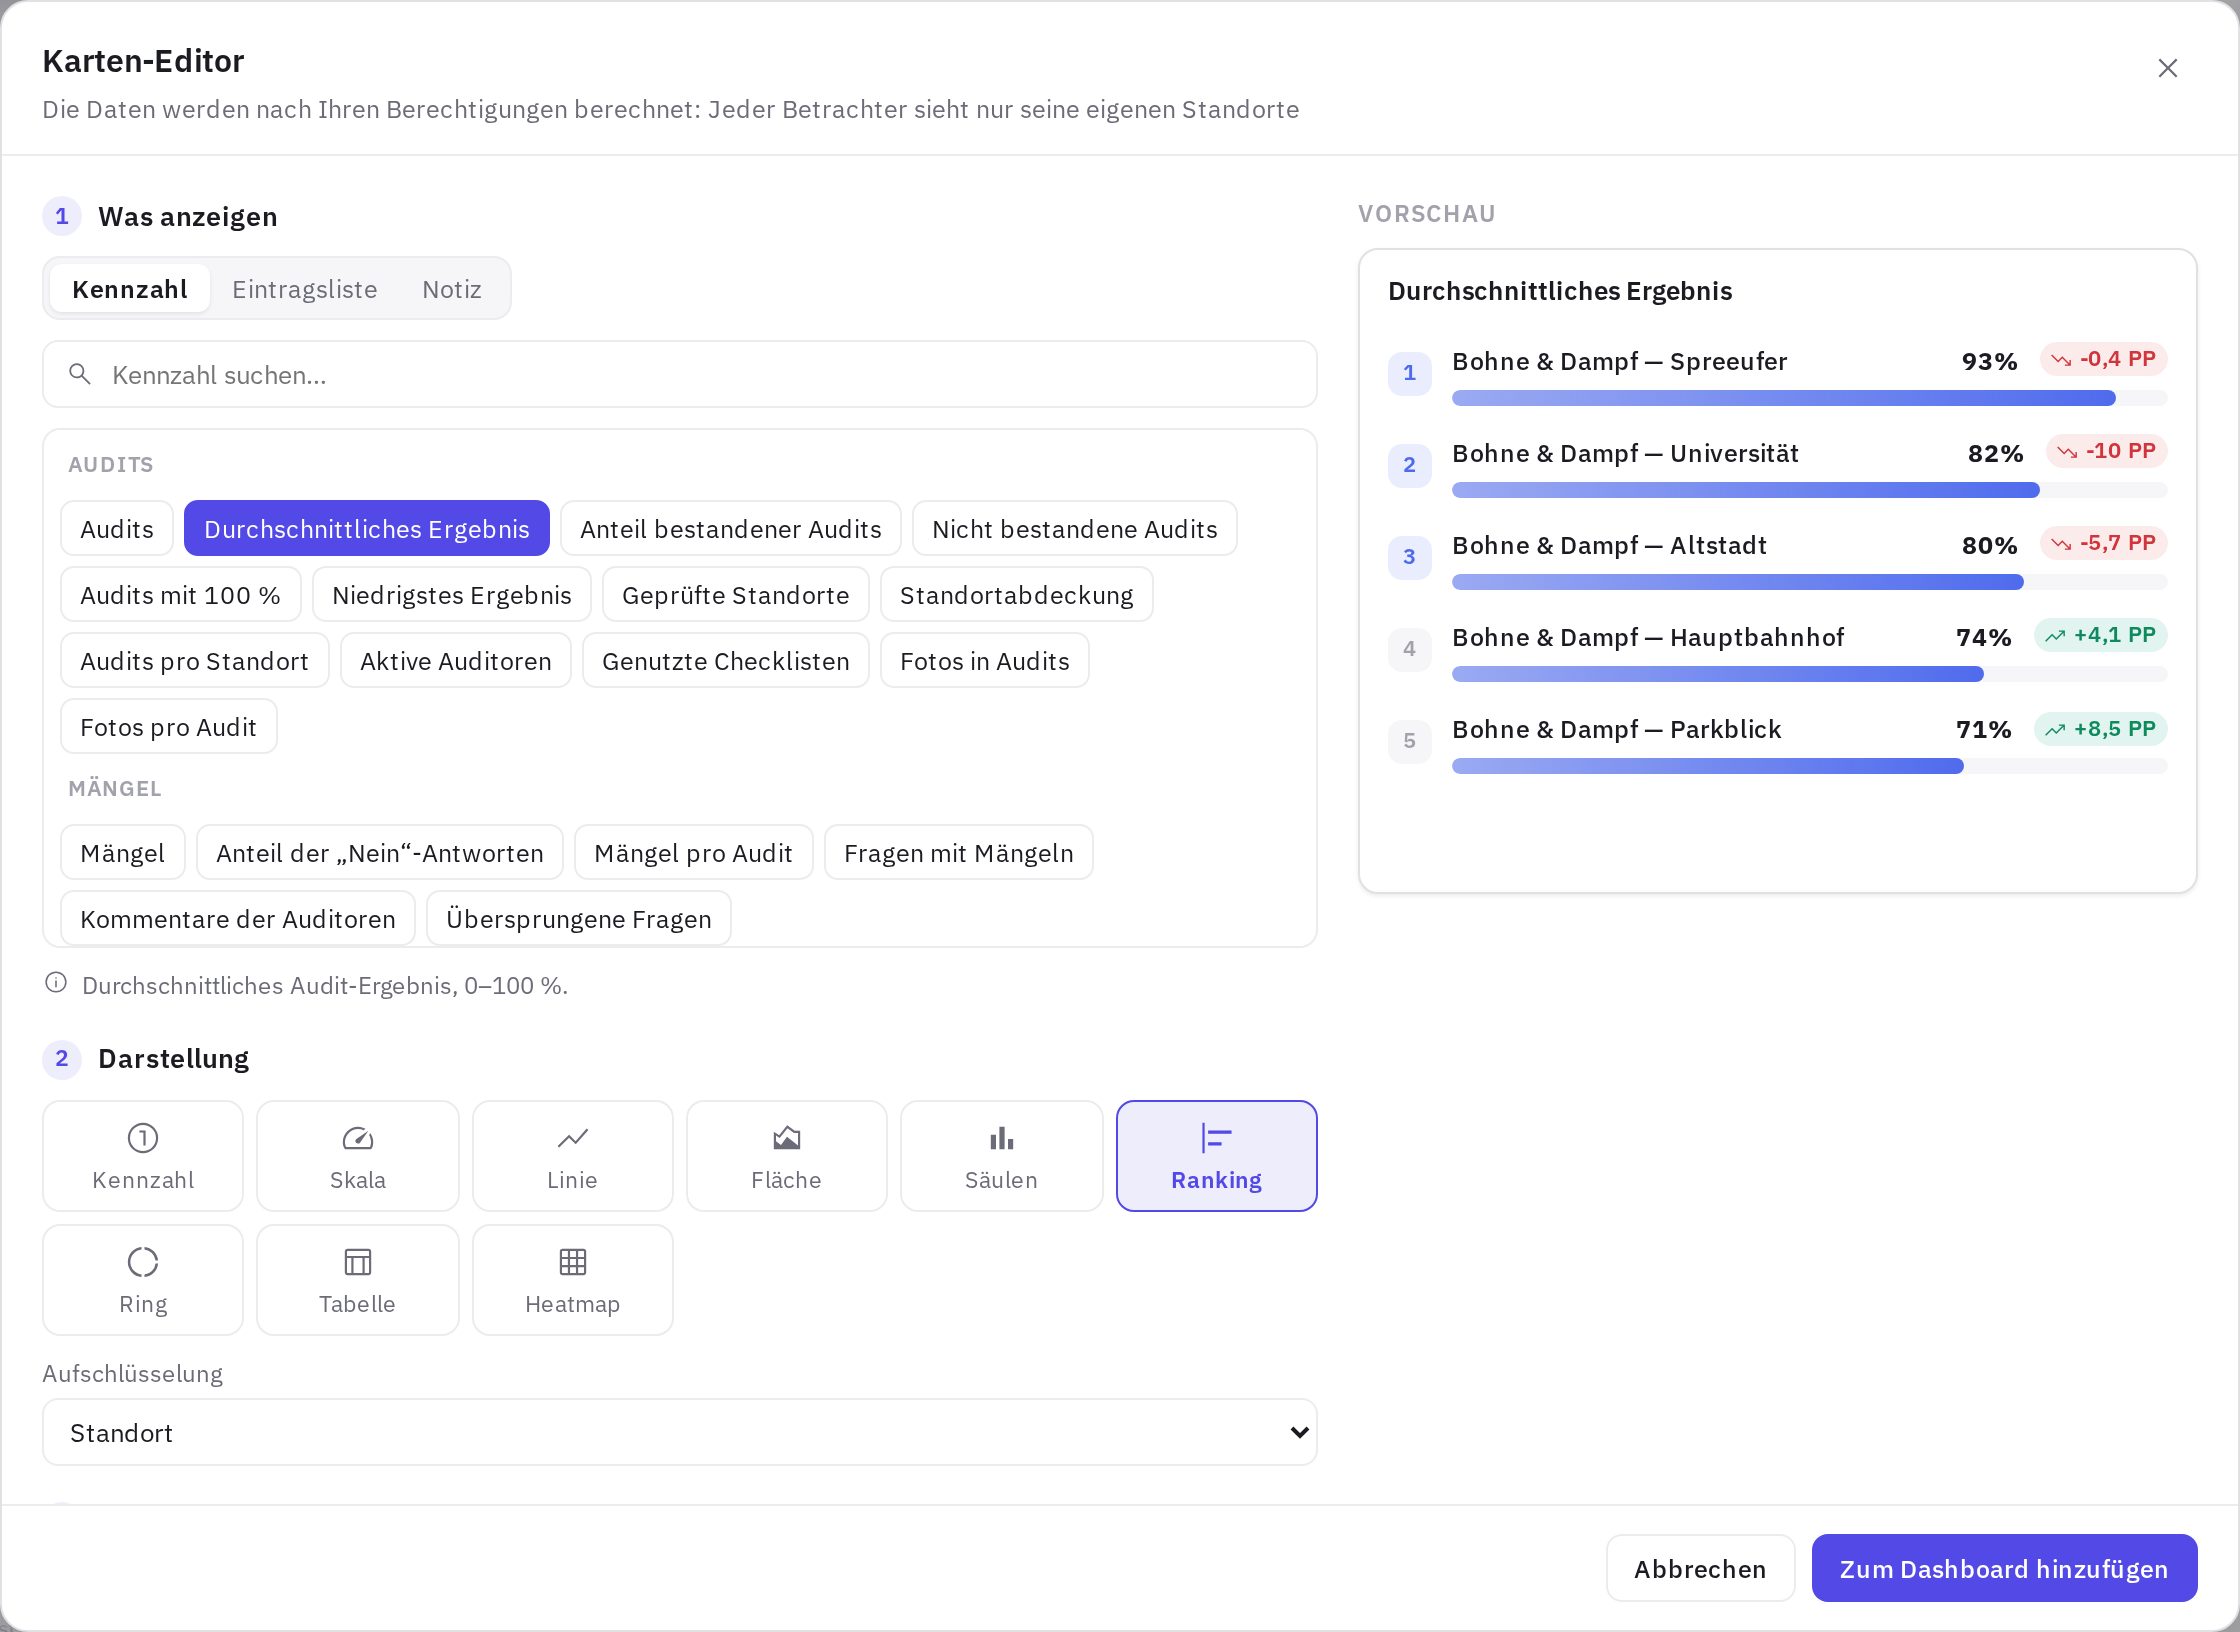Select the Fotos pro Audit chip

click(169, 726)
